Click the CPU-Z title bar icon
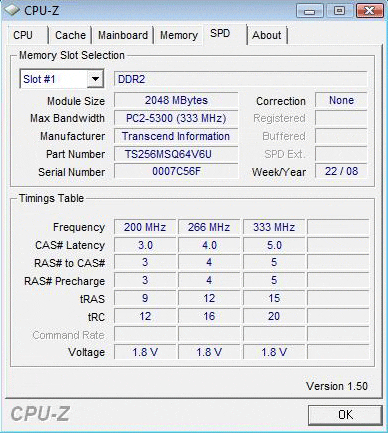Screen dimensions: 388x433 click(x=11, y=10)
